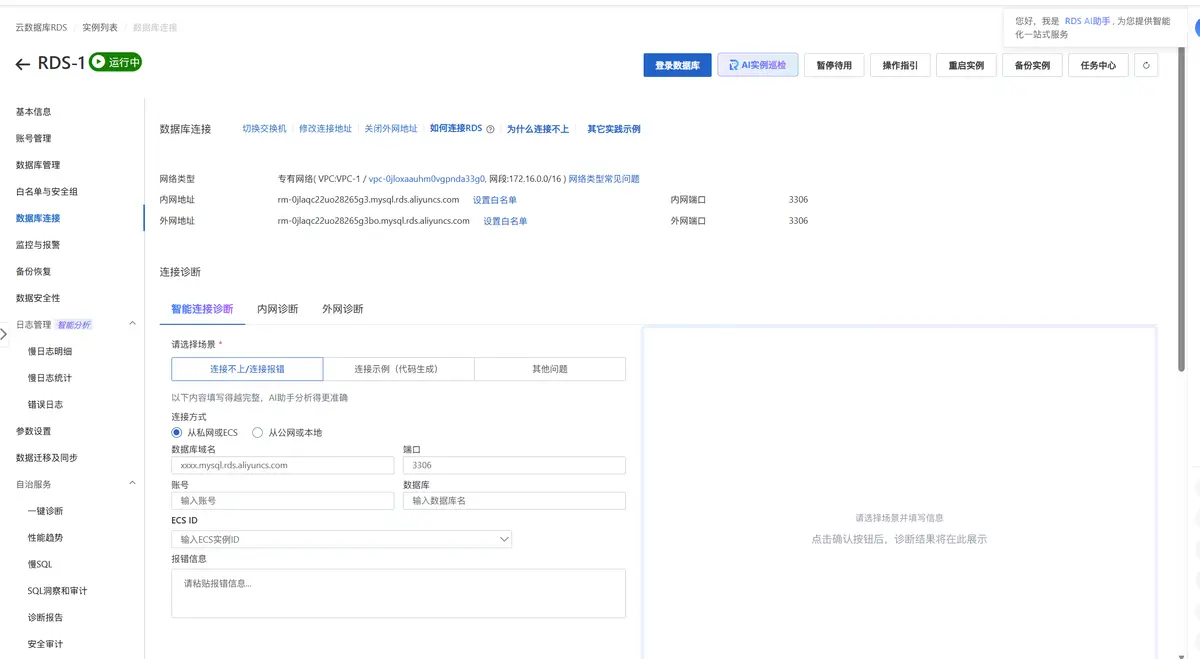
Task: Switch to the 智能连接诊断 tab
Action: tap(202, 309)
